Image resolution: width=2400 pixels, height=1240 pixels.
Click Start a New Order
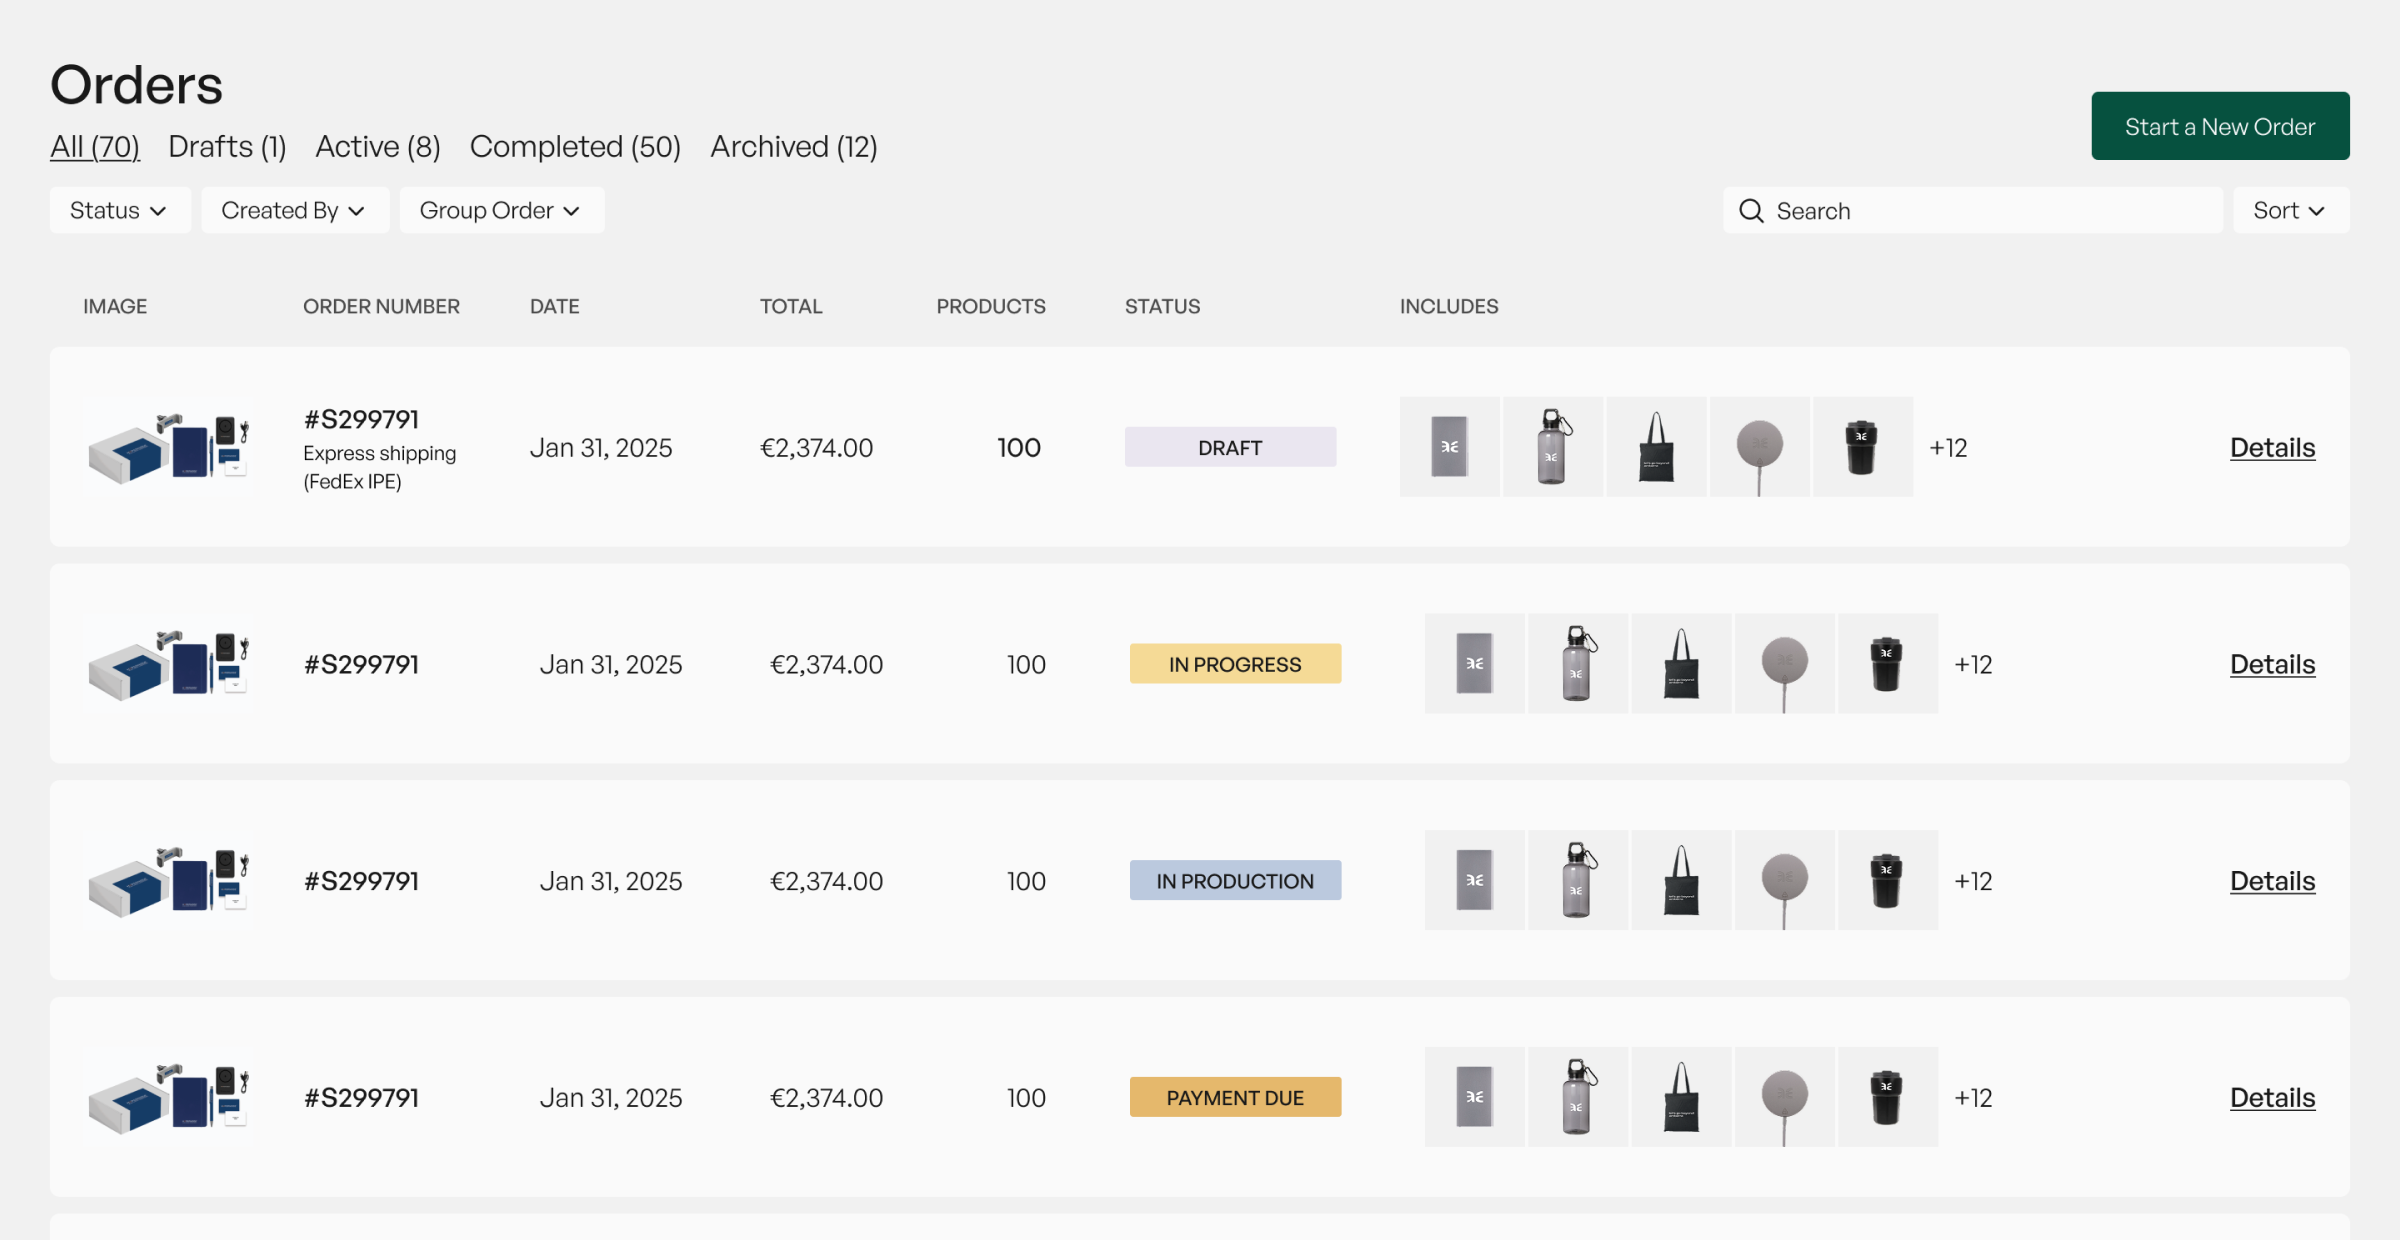[x=2220, y=126]
